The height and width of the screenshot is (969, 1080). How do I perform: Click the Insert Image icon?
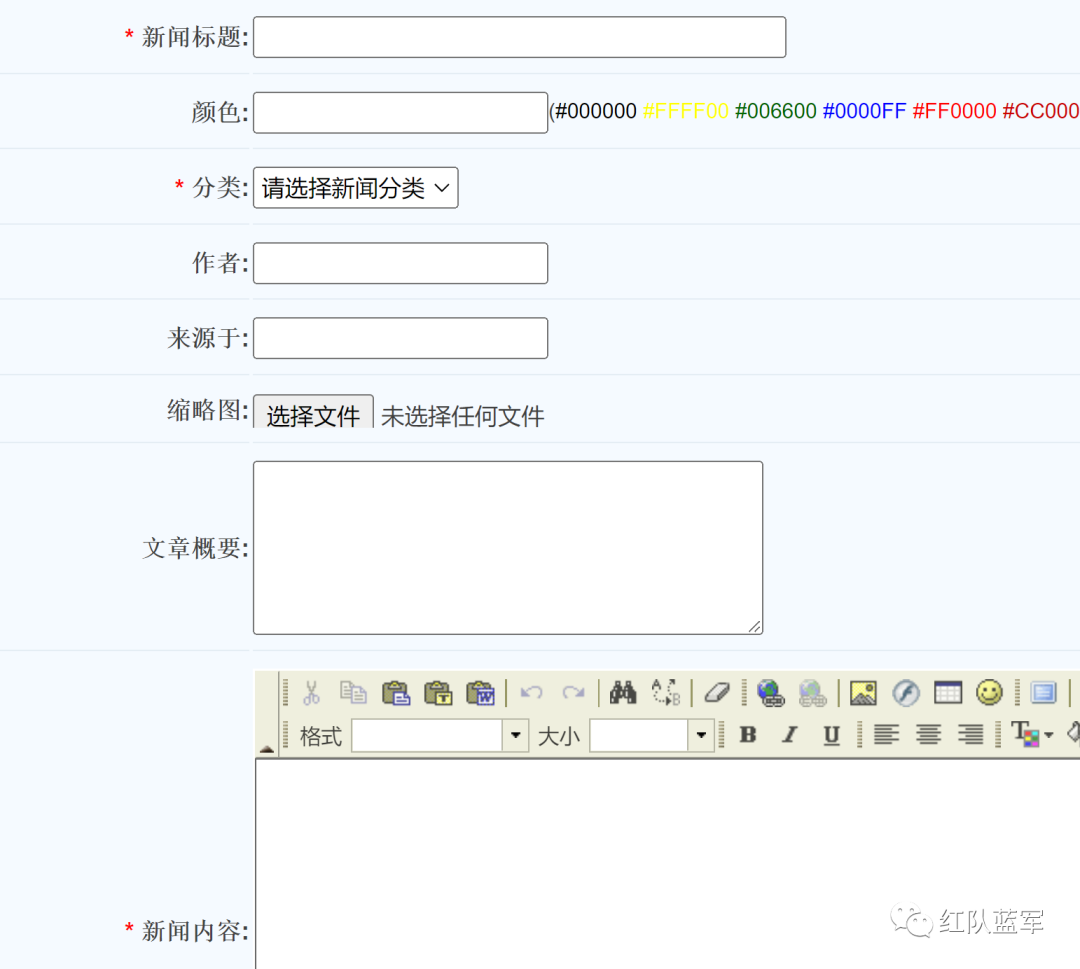click(863, 692)
